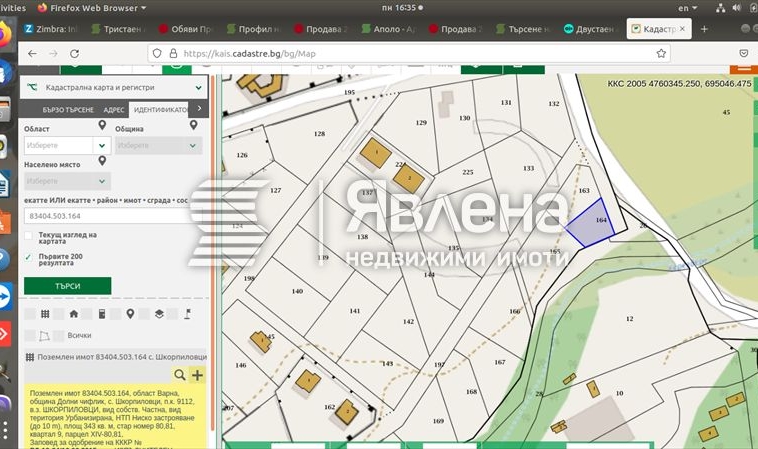The image size is (758, 449).
Task: Open a new browser tab
Action: pos(704,29)
